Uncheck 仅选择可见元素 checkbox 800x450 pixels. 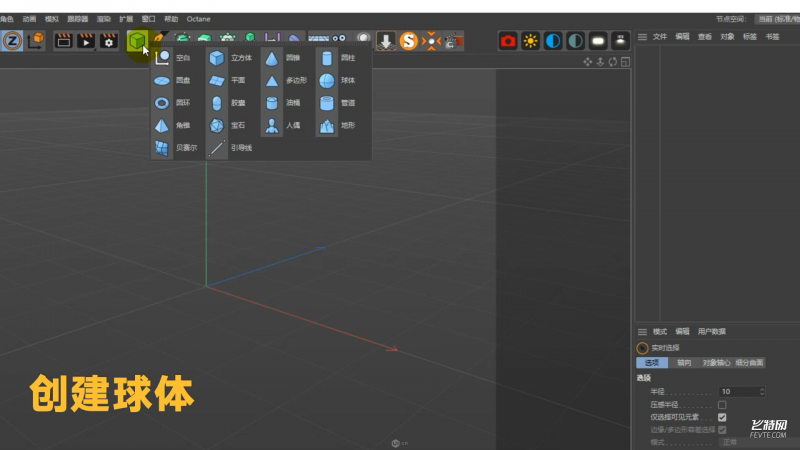722,417
